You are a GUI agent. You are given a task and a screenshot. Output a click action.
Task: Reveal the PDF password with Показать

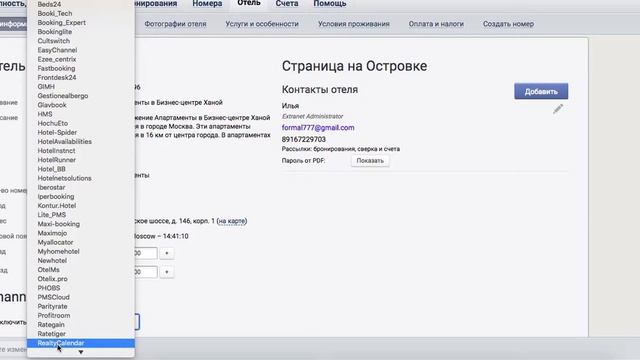pos(370,161)
